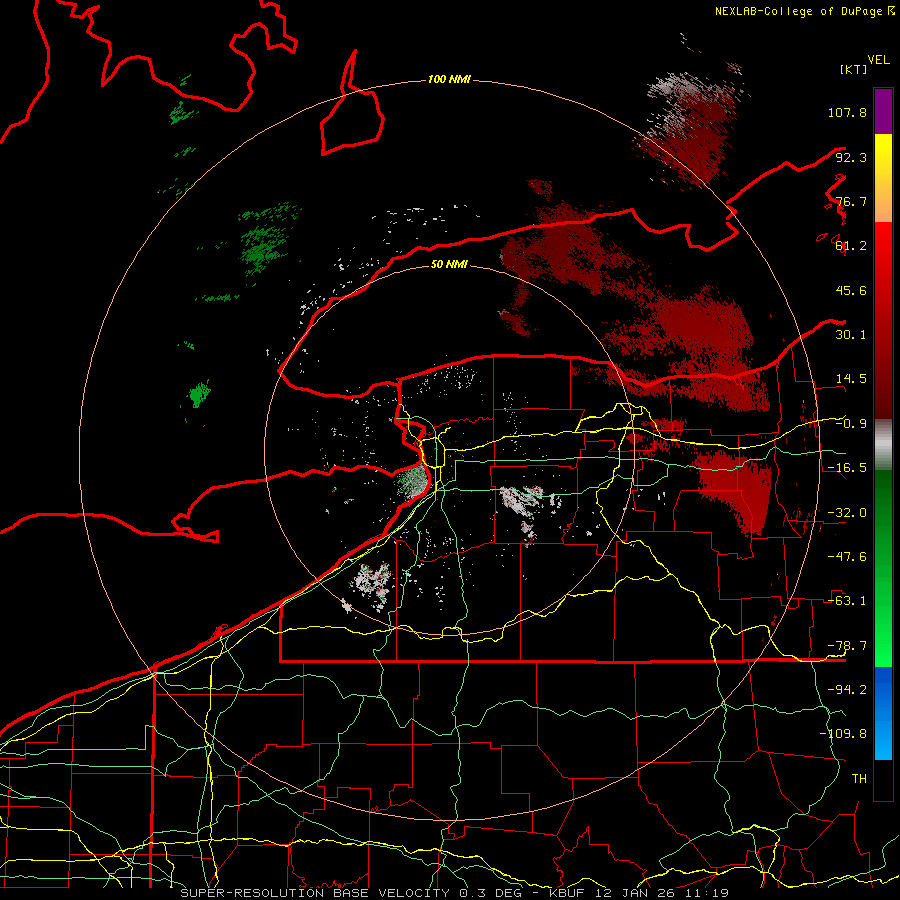Viewport: 900px width, 900px height.
Task: Click the 100 NMI range ring label
Action: pos(449,79)
